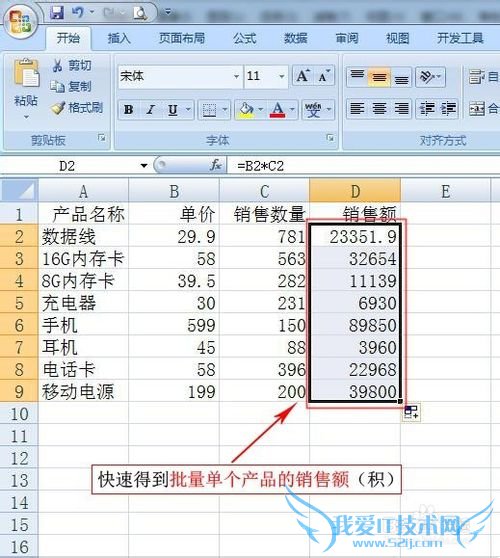The width and height of the screenshot is (500, 558).
Task: Open the Auto Fill Options icon
Action: click(x=411, y=413)
